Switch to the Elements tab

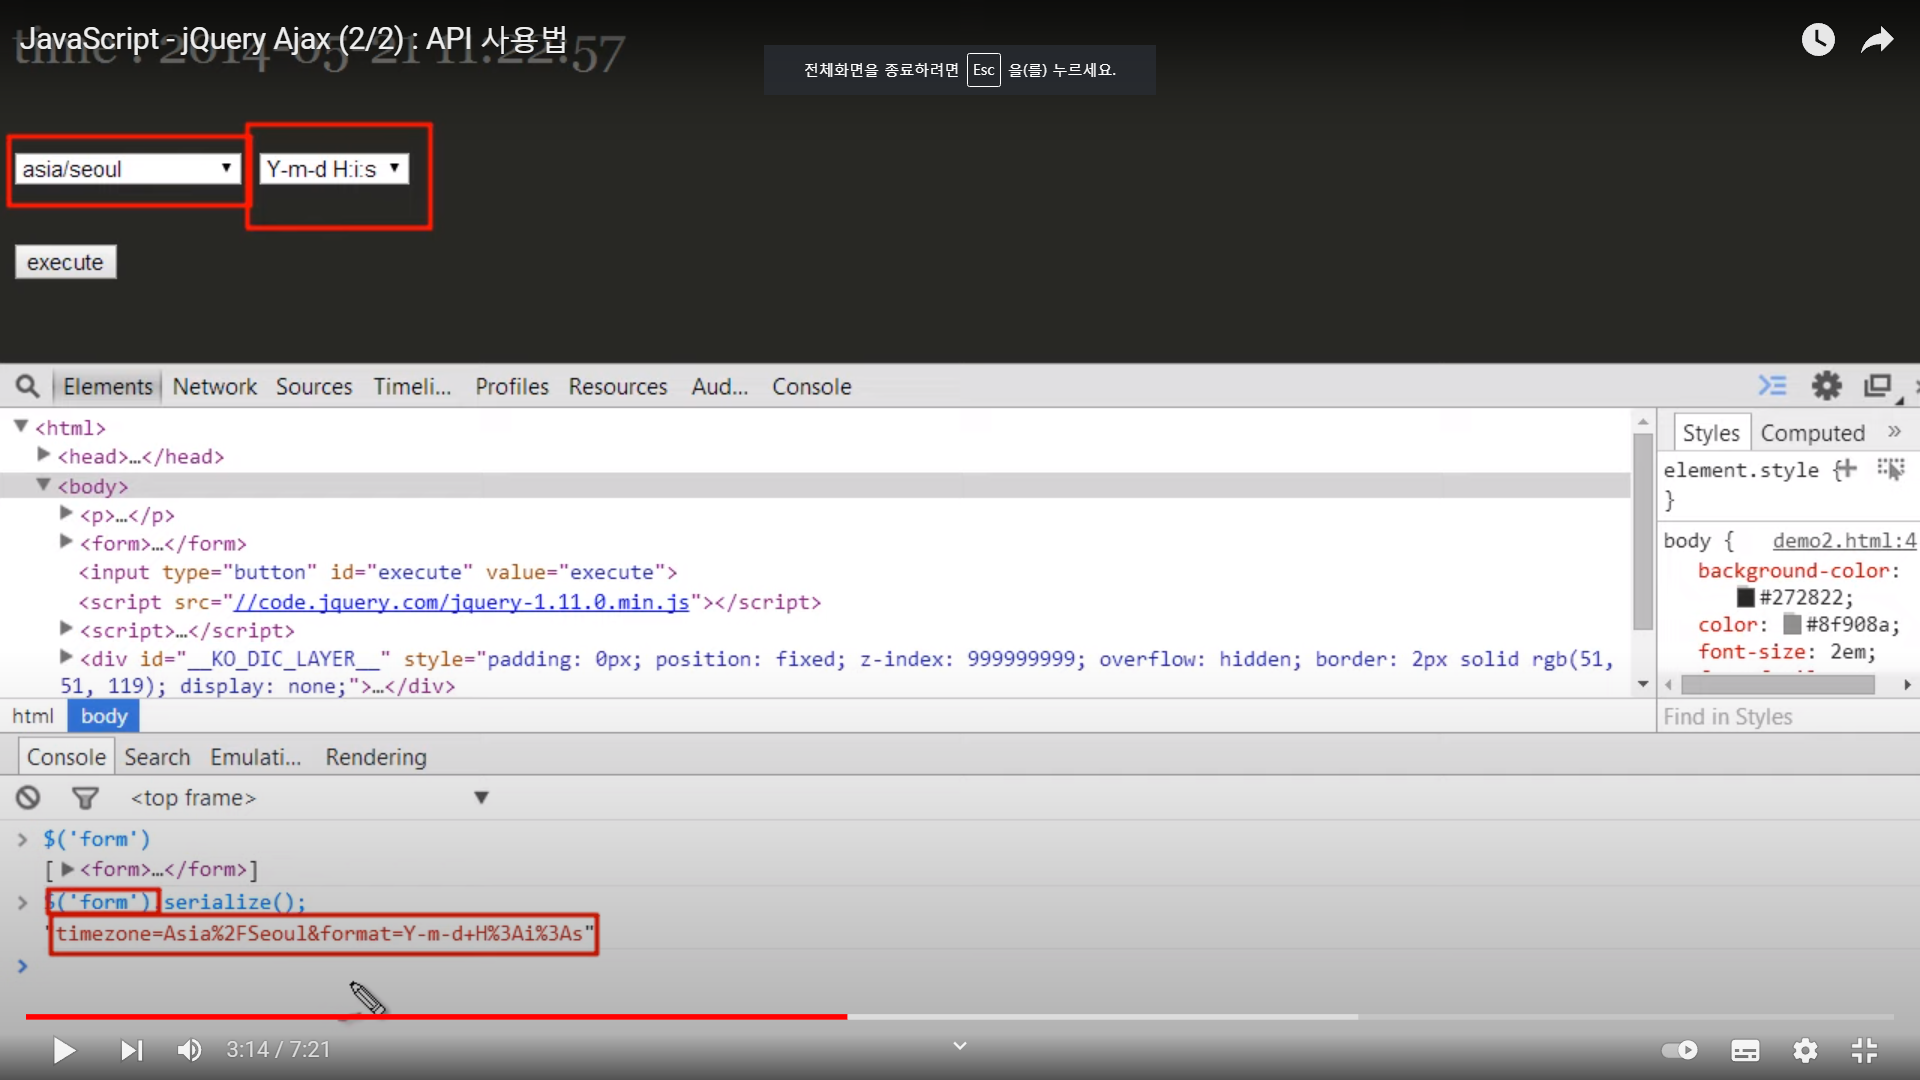coord(108,386)
